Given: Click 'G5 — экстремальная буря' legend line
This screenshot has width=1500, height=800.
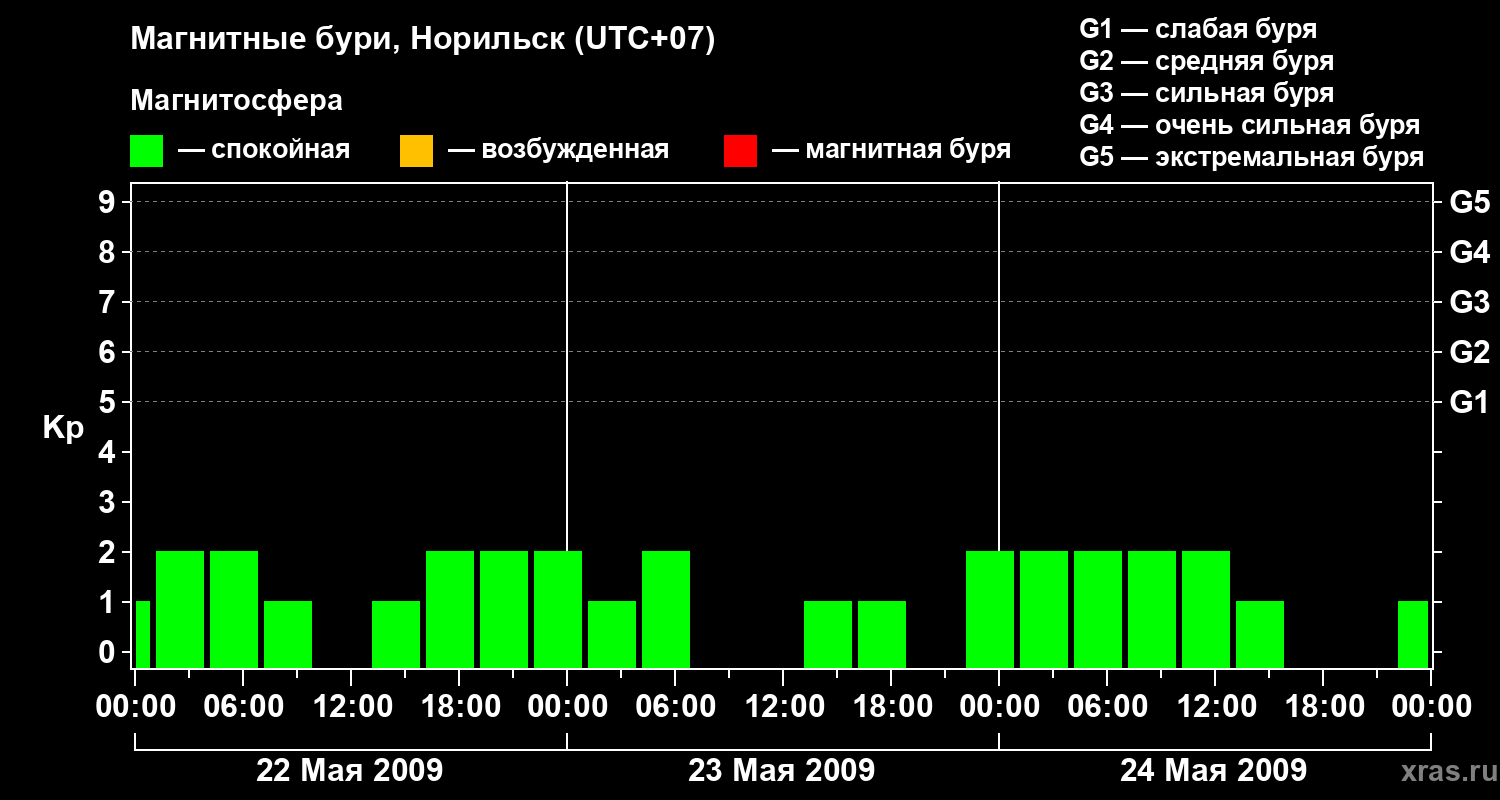Looking at the screenshot, I should (x=1252, y=157).
